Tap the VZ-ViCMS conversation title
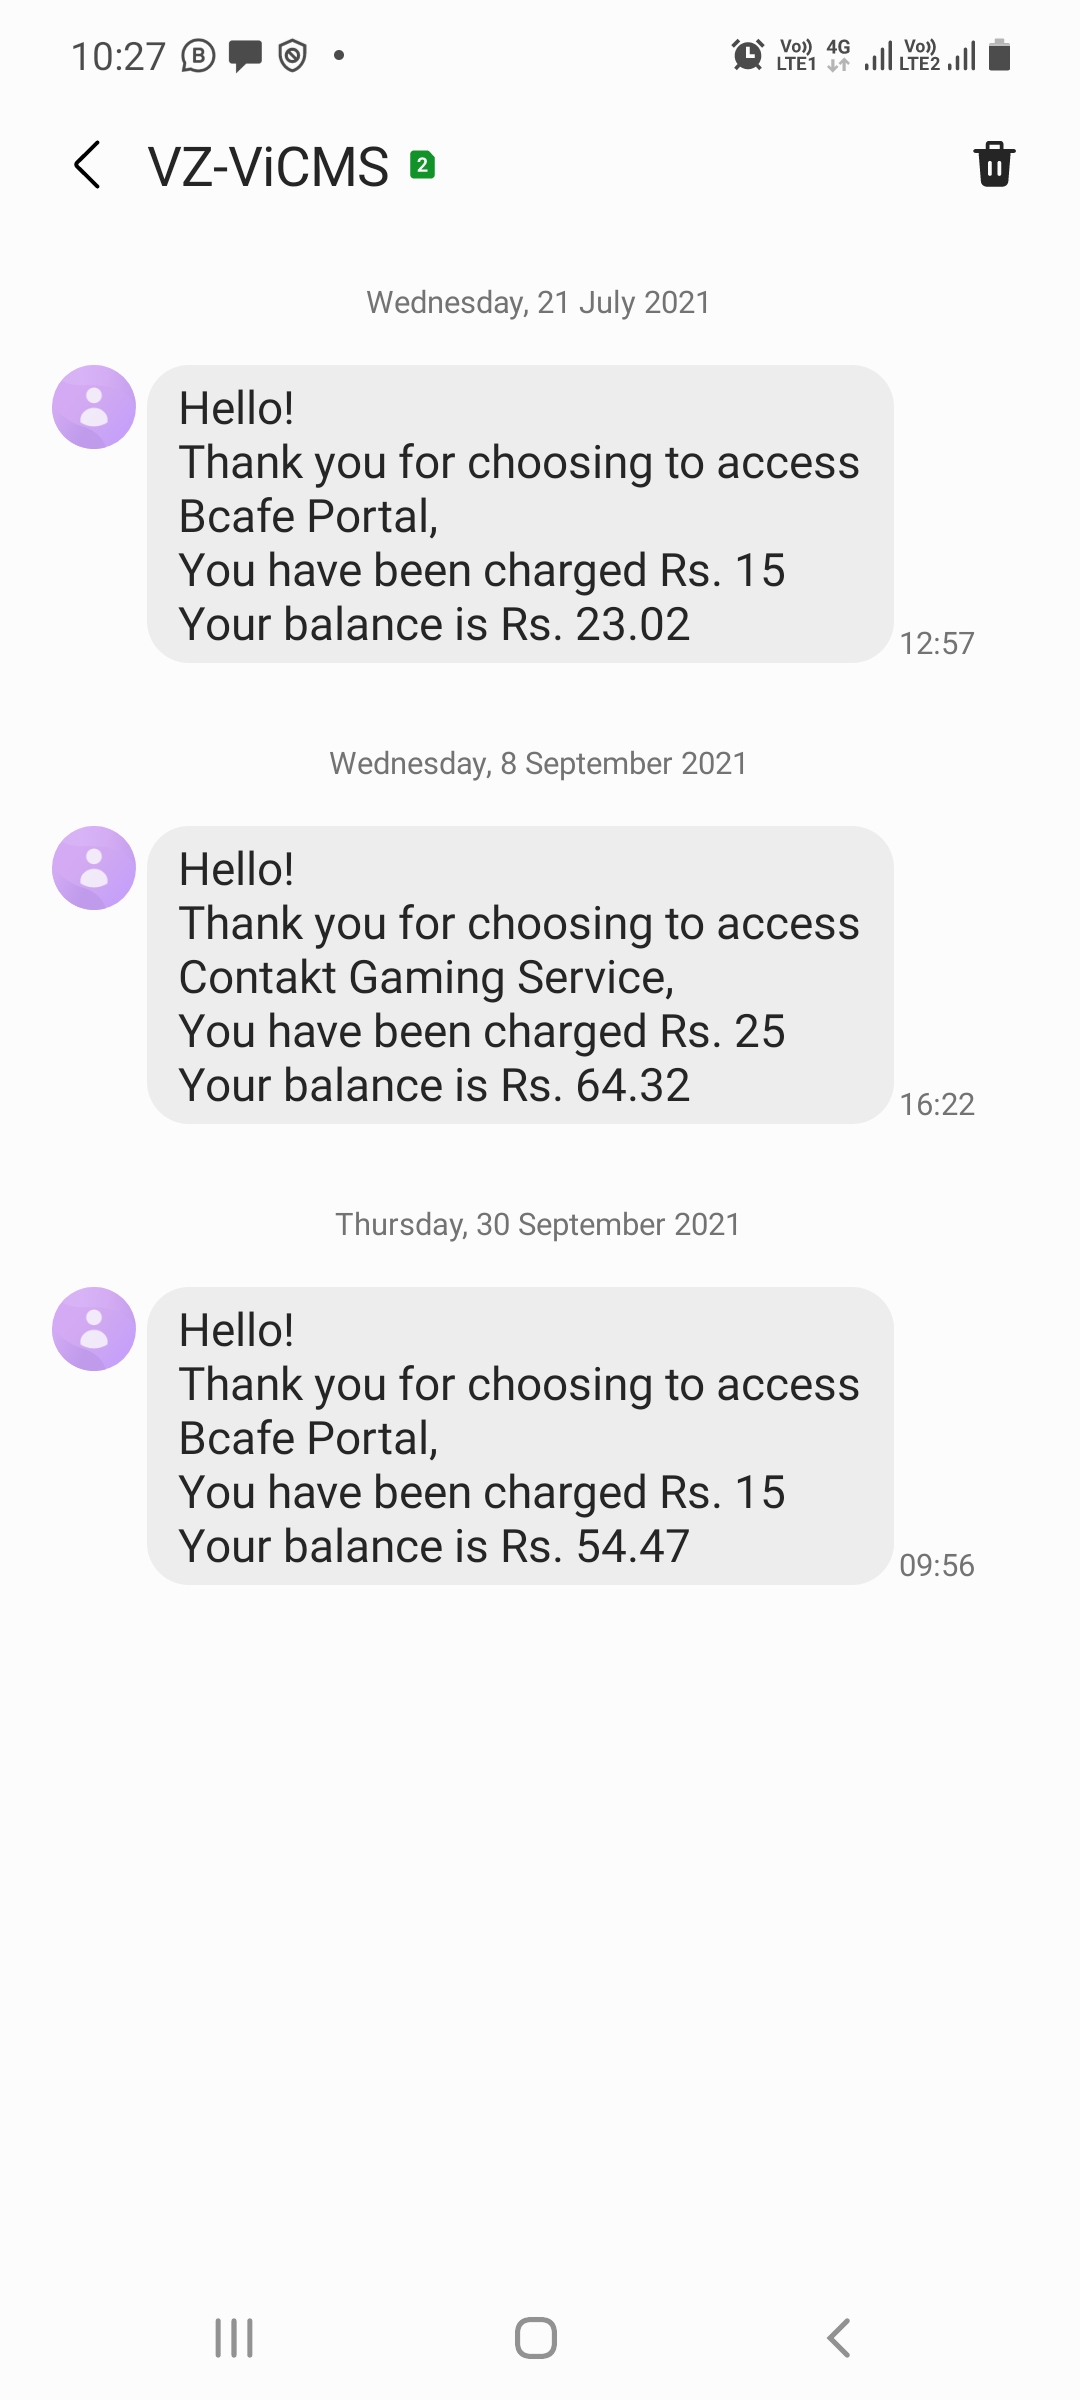 tap(268, 166)
